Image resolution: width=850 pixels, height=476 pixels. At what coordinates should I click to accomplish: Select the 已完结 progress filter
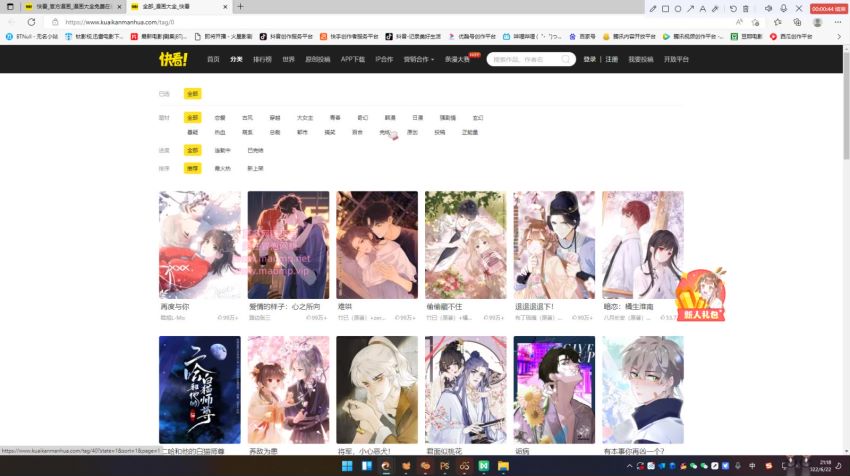255,150
